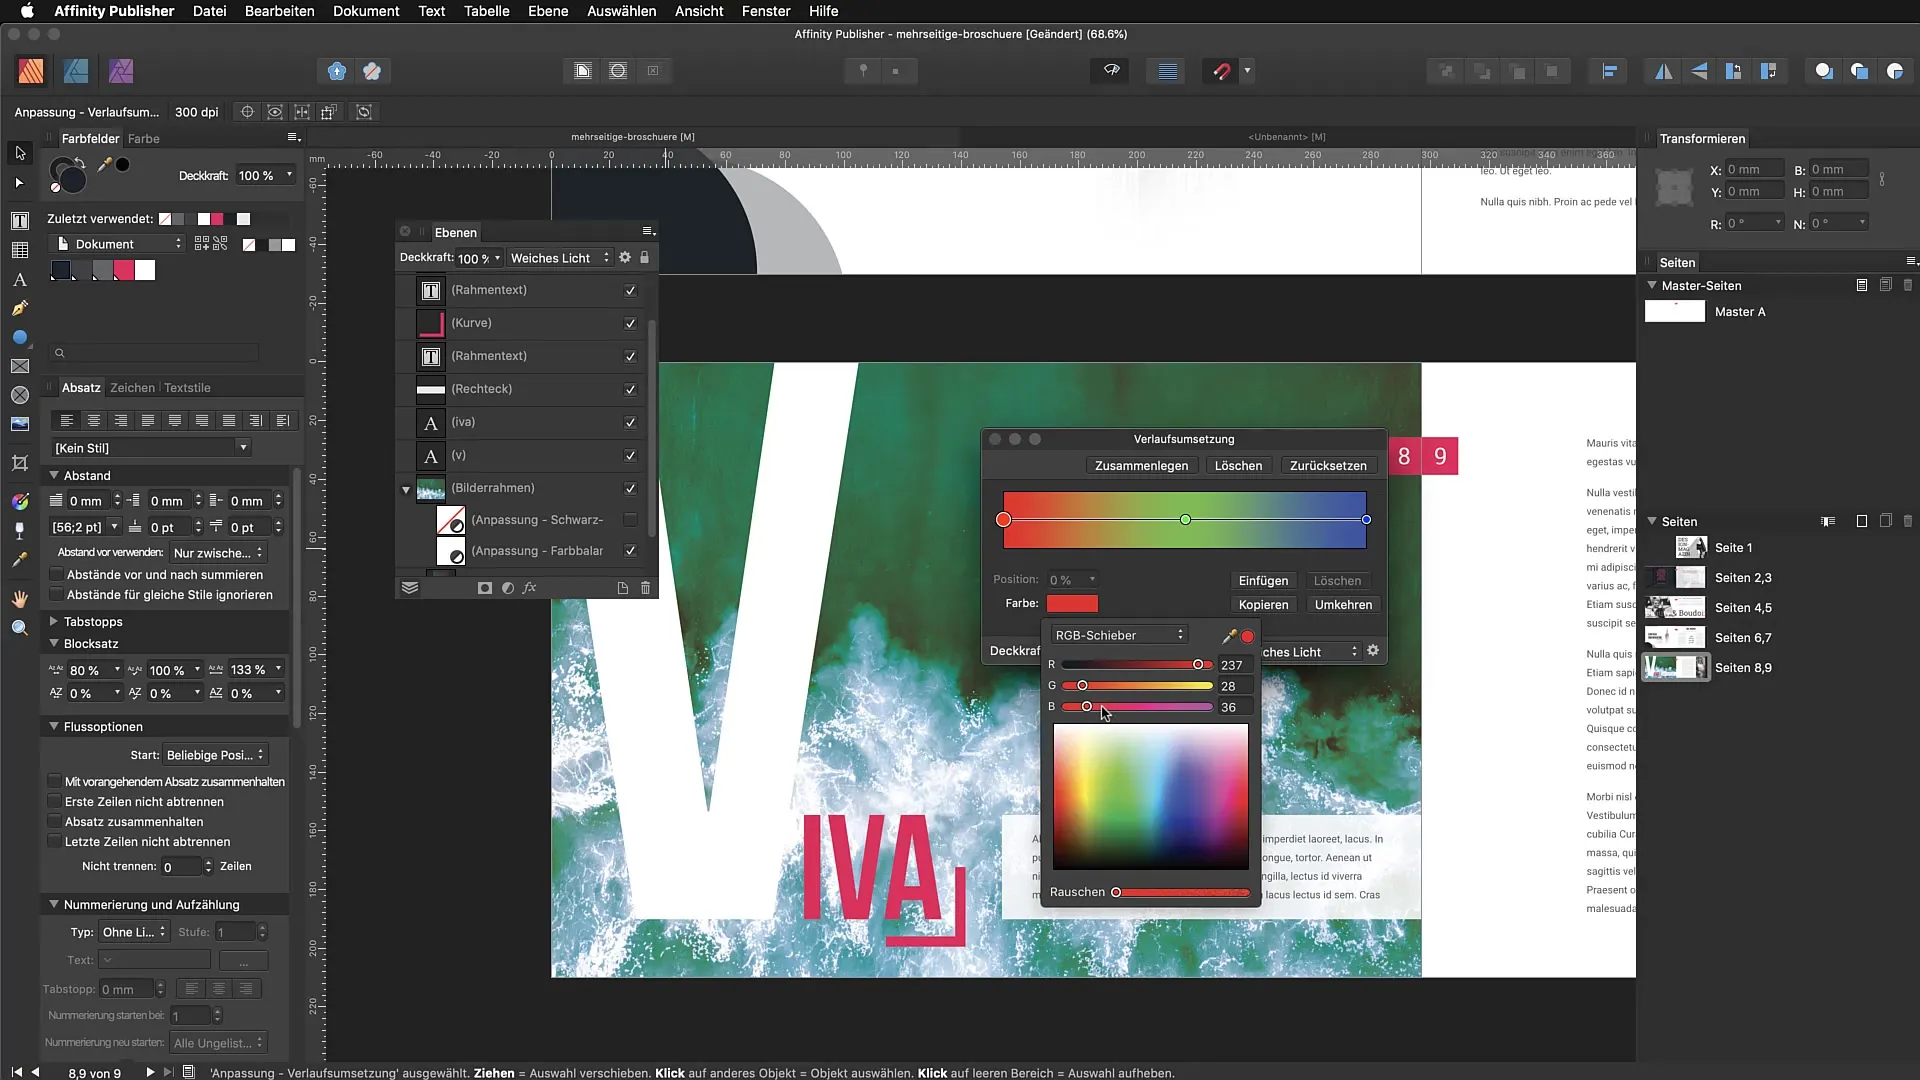Open Ebenen panel settings gear
Screen dimensions: 1920x1080
tap(625, 258)
